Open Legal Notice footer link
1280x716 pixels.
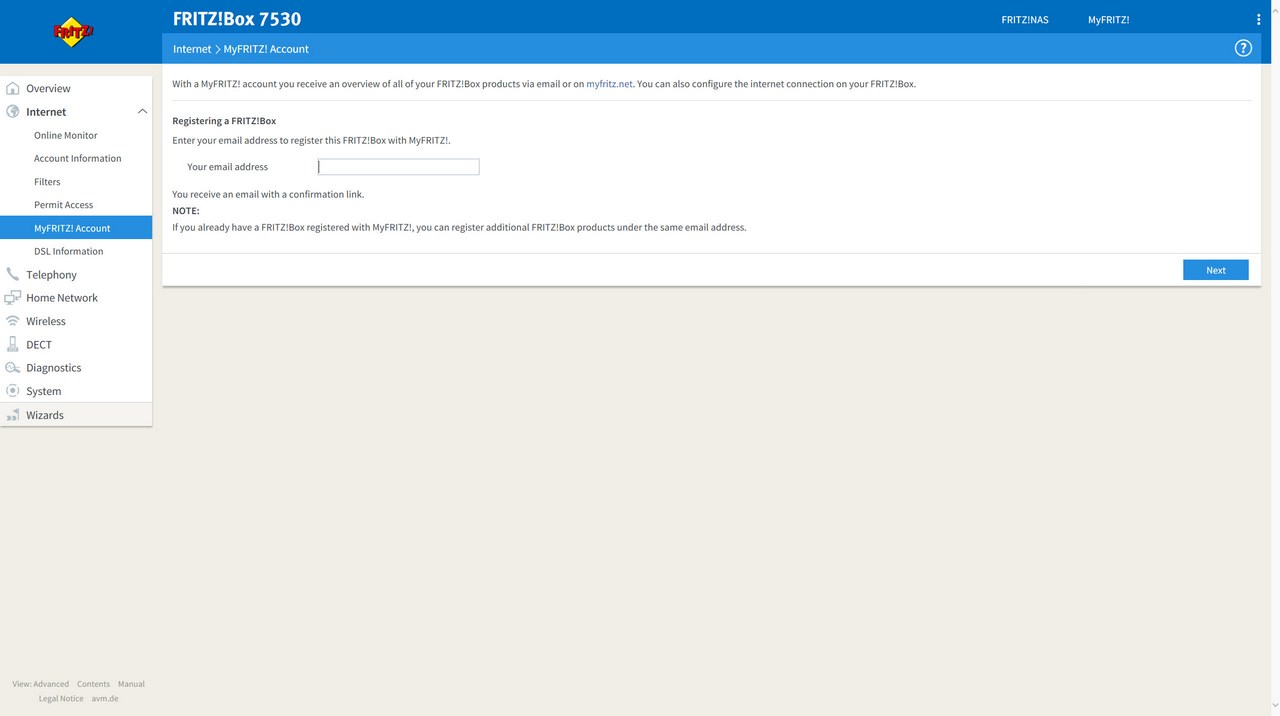pyautogui.click(x=61, y=699)
